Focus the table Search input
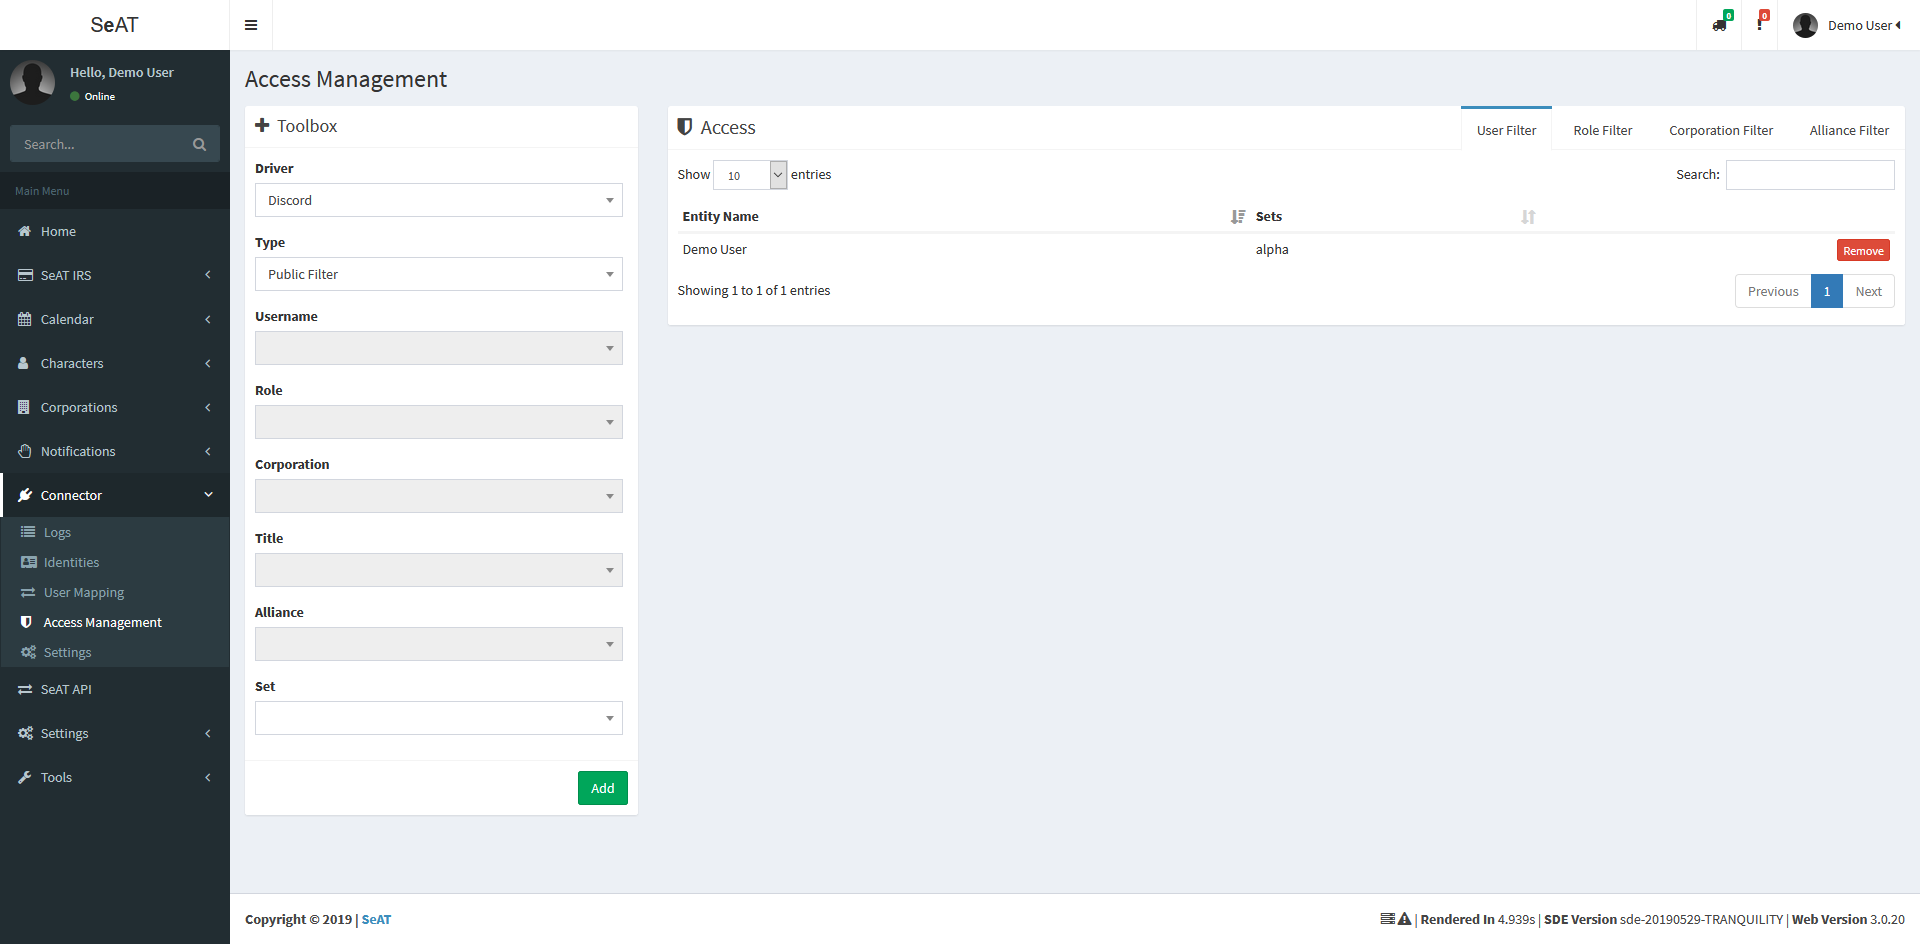 coord(1810,175)
